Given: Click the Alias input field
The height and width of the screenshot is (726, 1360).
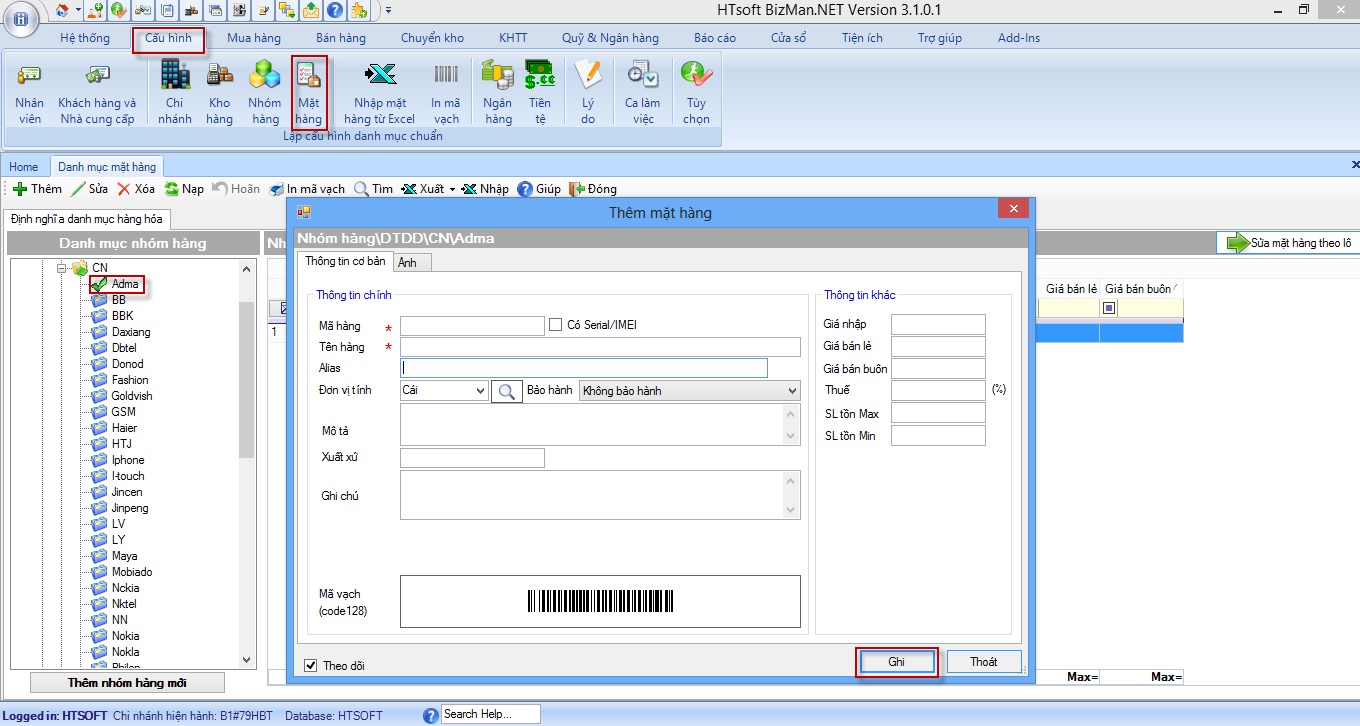Looking at the screenshot, I should coord(584,368).
